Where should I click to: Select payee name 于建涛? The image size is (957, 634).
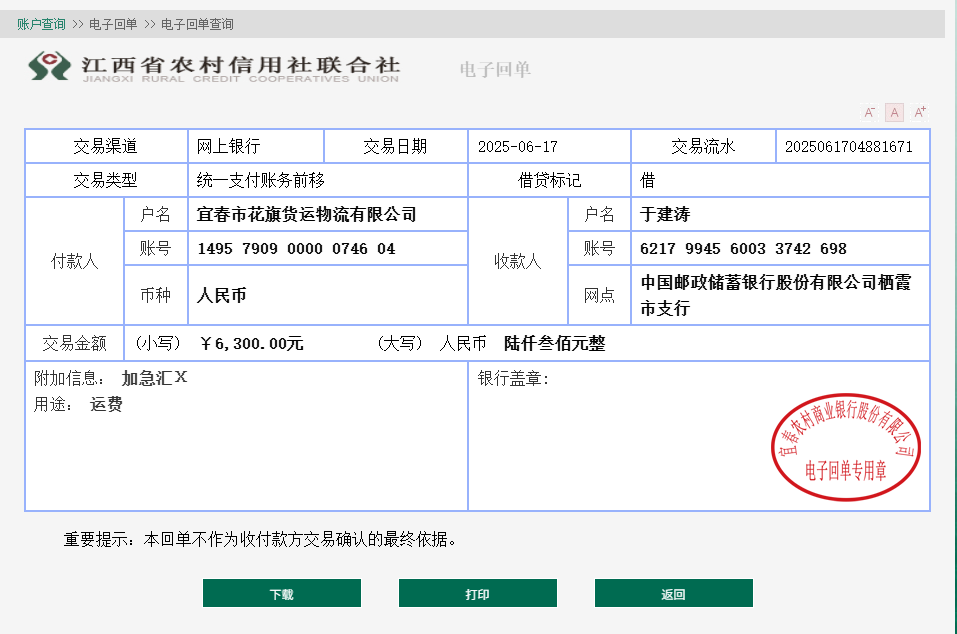[x=665, y=214]
